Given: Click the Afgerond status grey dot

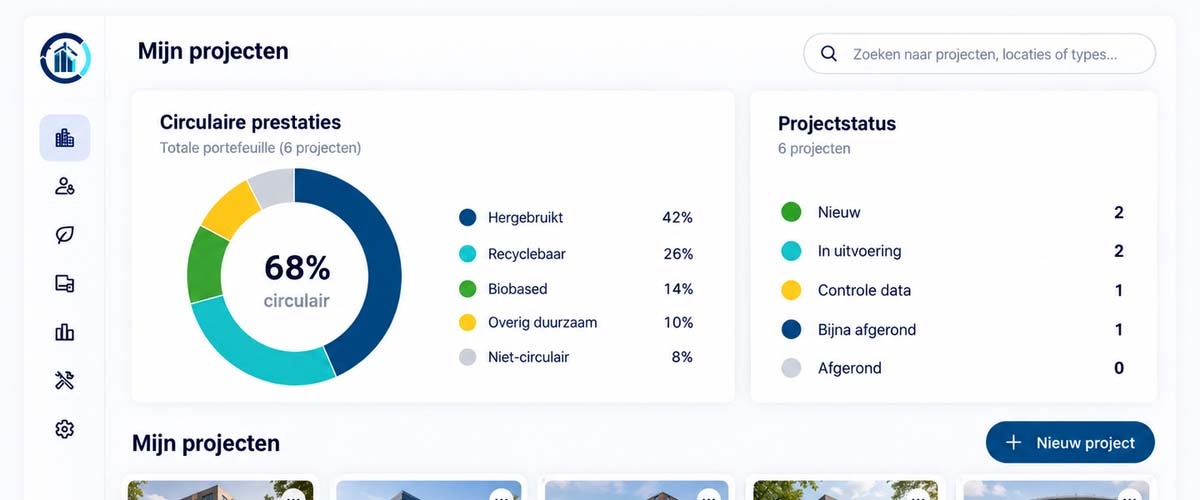Looking at the screenshot, I should [x=790, y=368].
